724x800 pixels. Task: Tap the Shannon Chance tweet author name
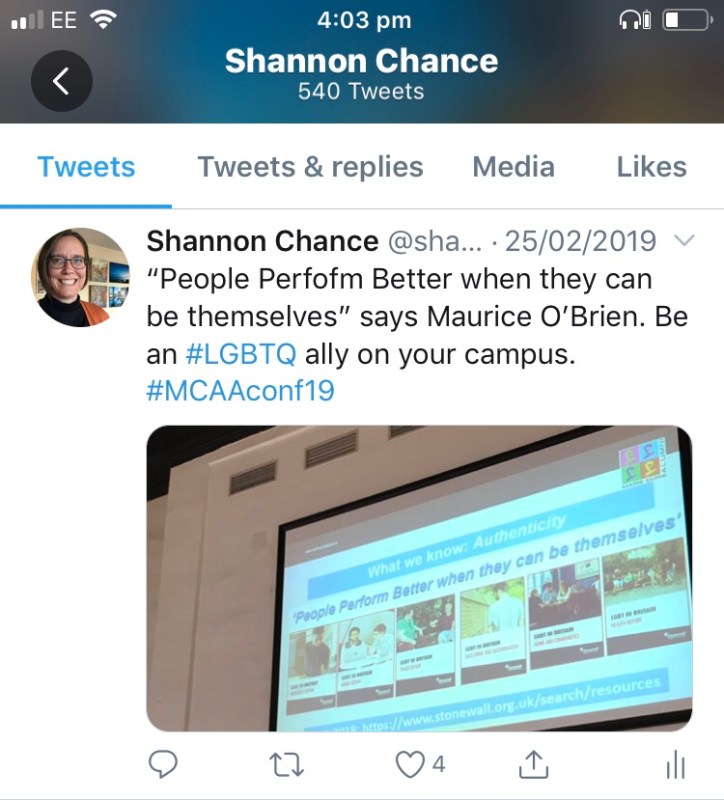(262, 241)
